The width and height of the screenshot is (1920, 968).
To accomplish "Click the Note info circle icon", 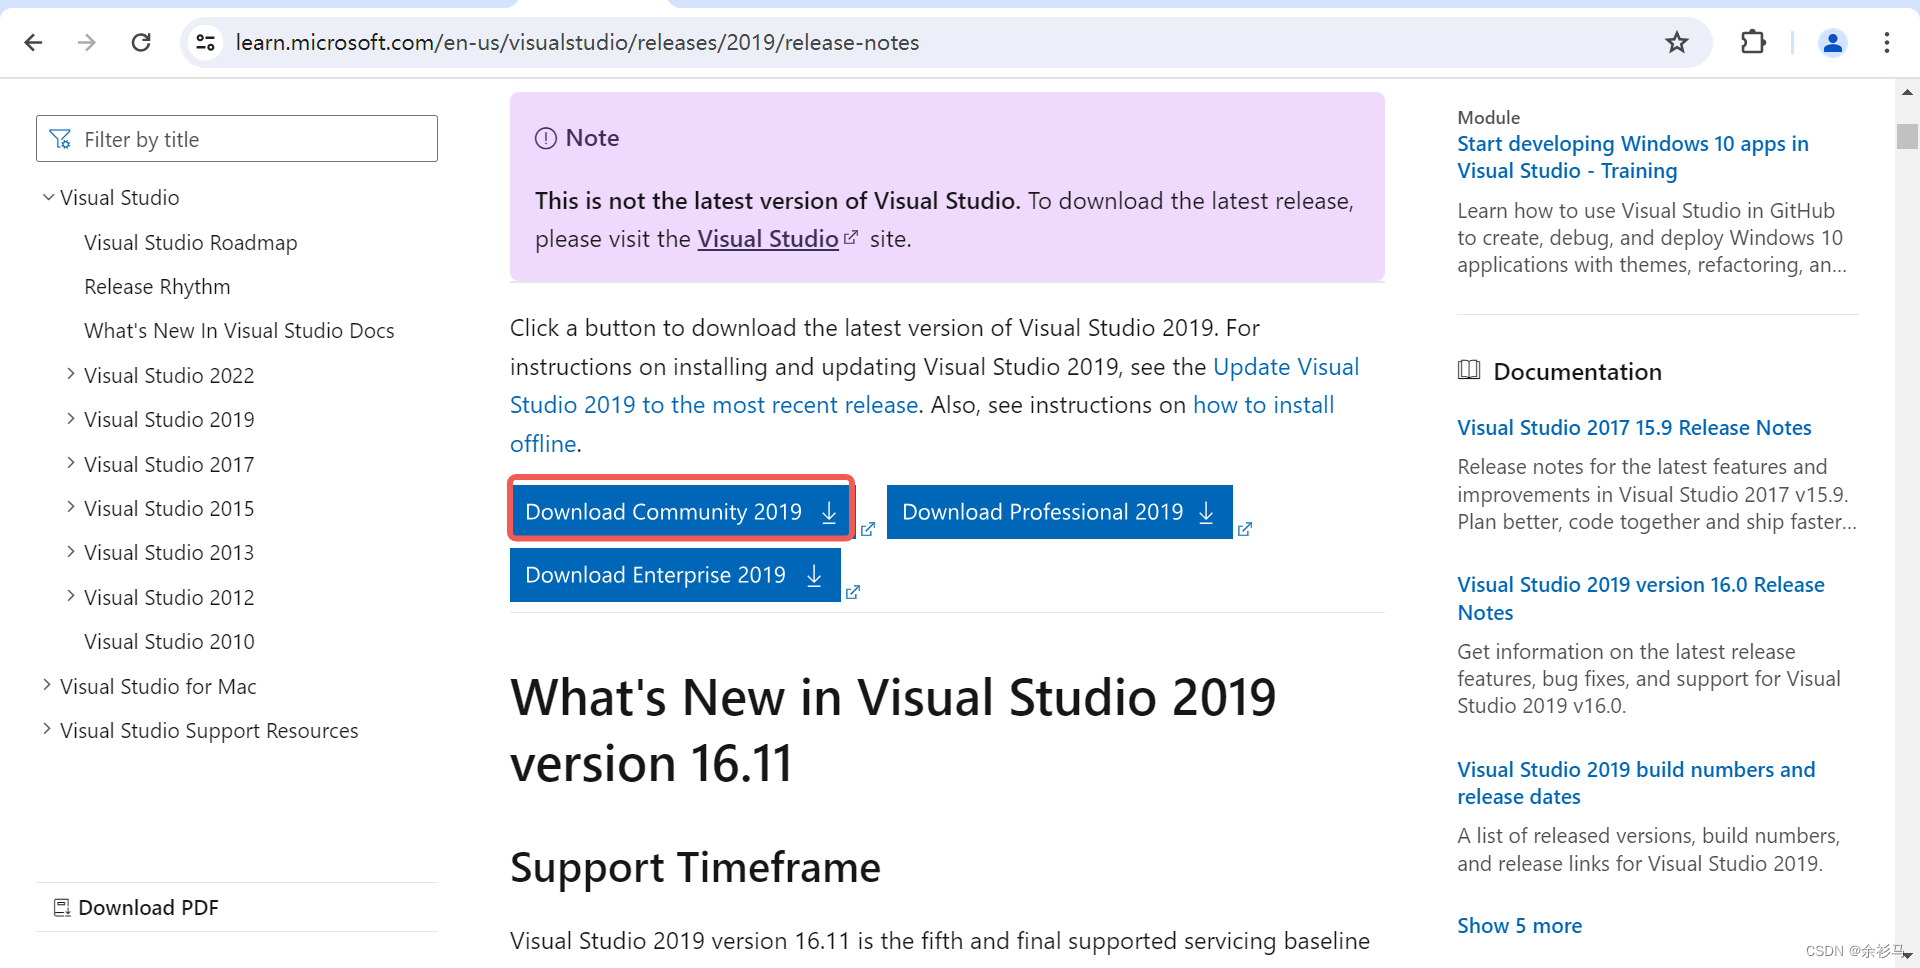I will [546, 138].
